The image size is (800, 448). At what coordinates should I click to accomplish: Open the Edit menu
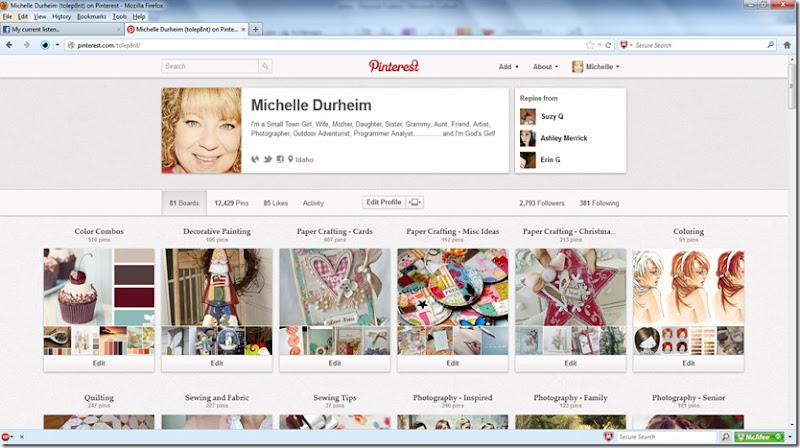(23, 16)
